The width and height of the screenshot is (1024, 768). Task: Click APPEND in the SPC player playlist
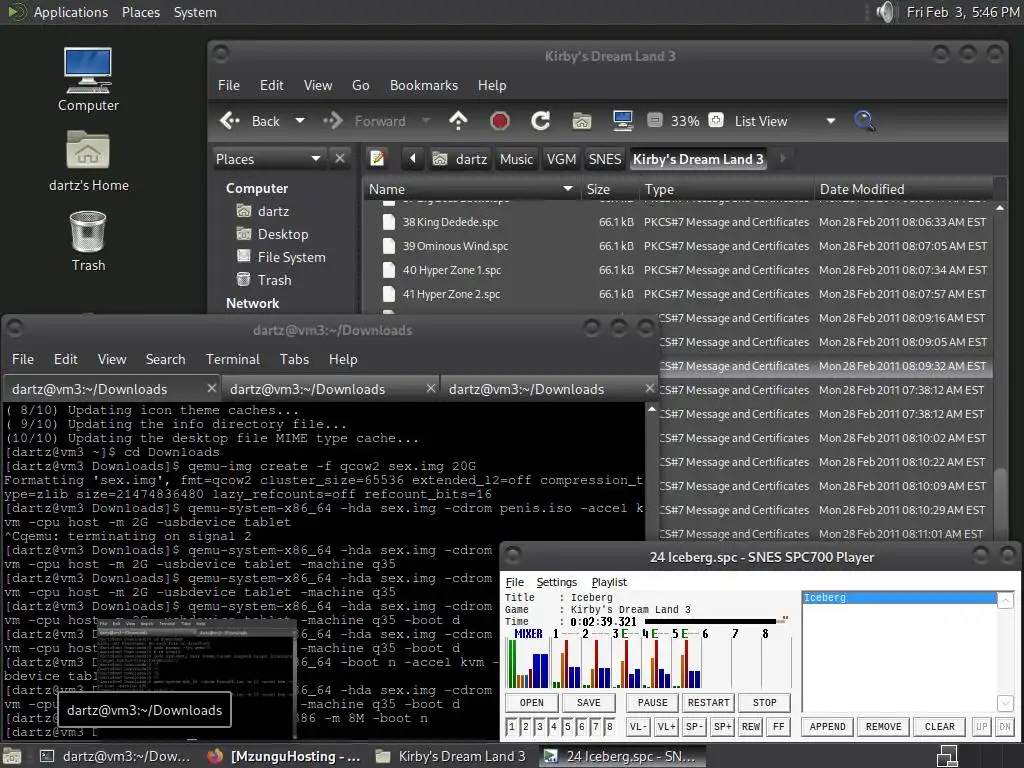click(x=827, y=726)
